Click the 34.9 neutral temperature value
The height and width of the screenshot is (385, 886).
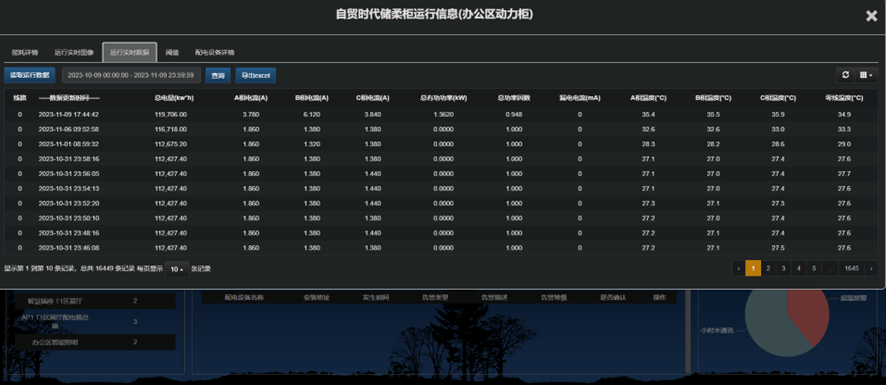(845, 114)
